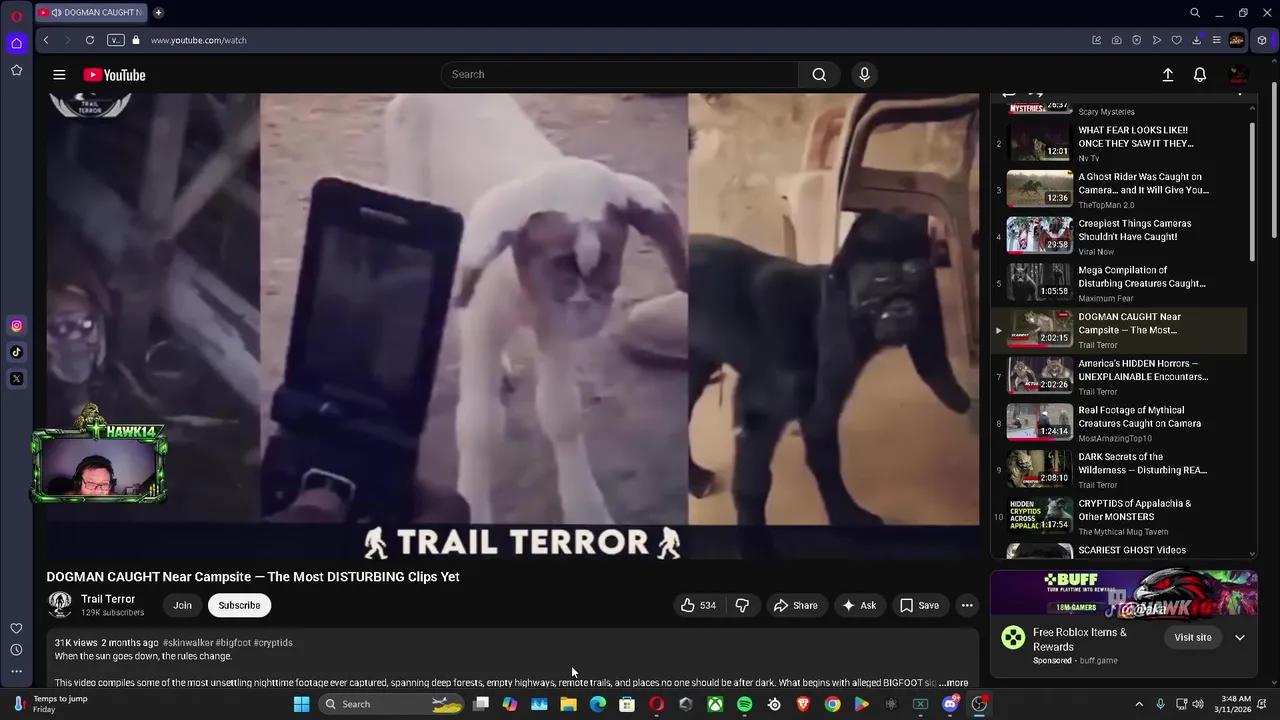This screenshot has height=720, width=1280.
Task: Open Discord from the taskbar
Action: click(950, 704)
